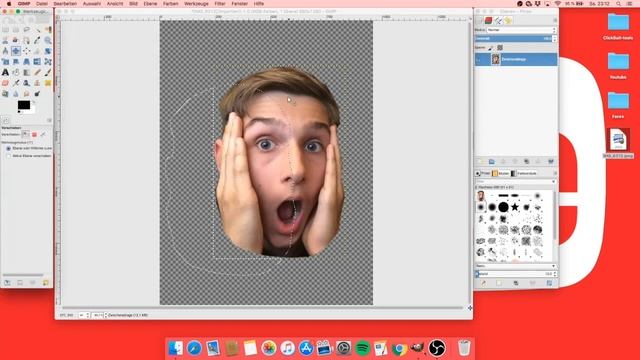Image resolution: width=640 pixels, height=360 pixels.
Task: Select the Scale tool
Action: [5, 62]
